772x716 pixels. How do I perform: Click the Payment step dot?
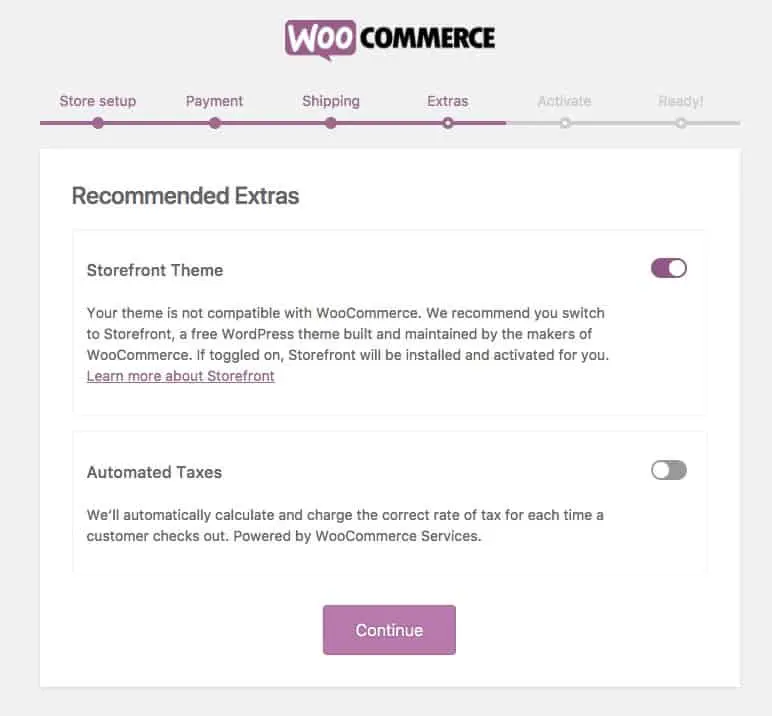click(x=215, y=123)
